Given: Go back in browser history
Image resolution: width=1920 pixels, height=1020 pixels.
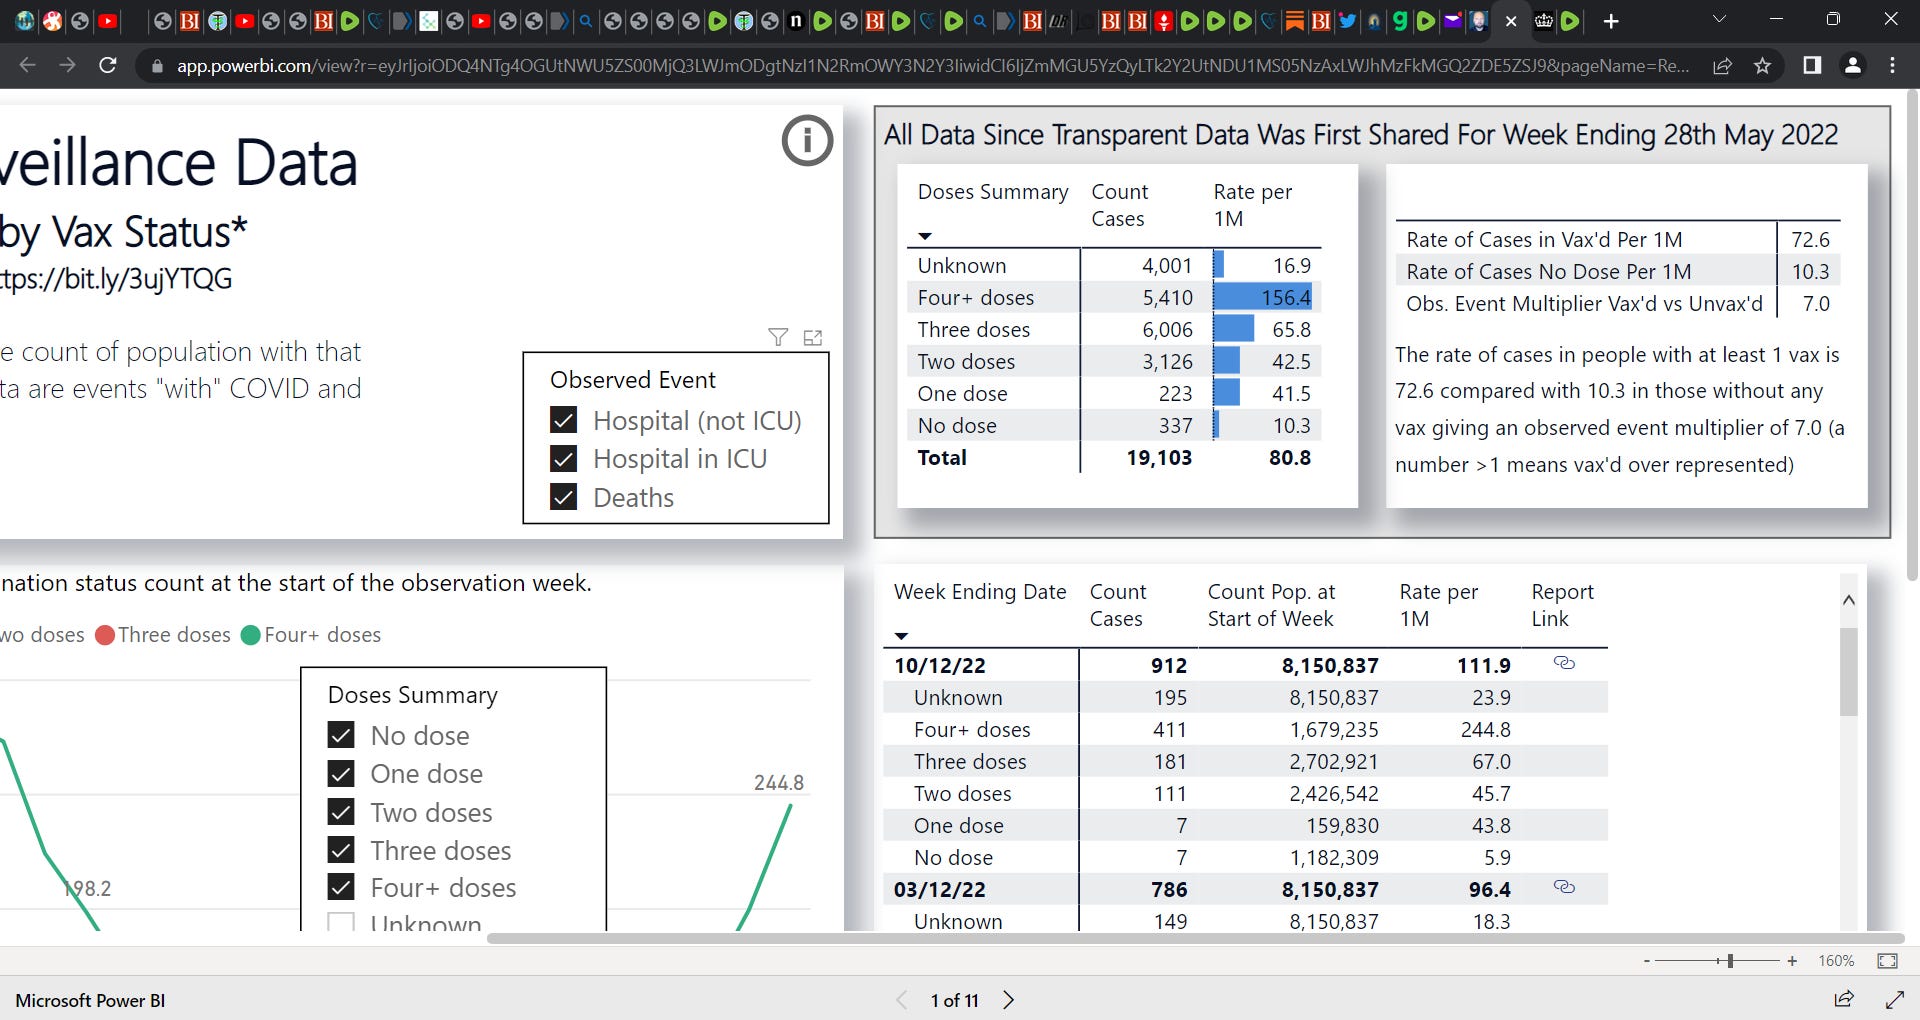Looking at the screenshot, I should [27, 66].
